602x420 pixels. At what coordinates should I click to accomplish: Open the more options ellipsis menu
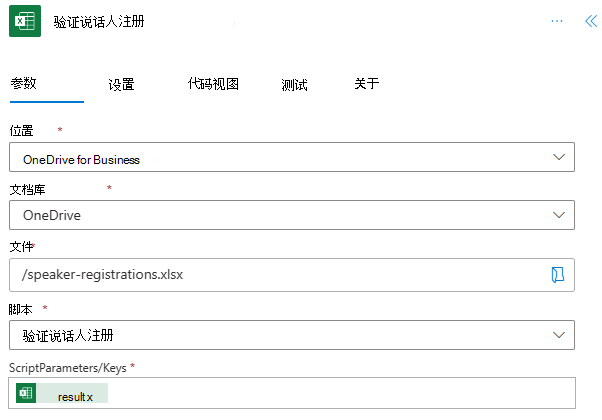pyautogui.click(x=557, y=21)
